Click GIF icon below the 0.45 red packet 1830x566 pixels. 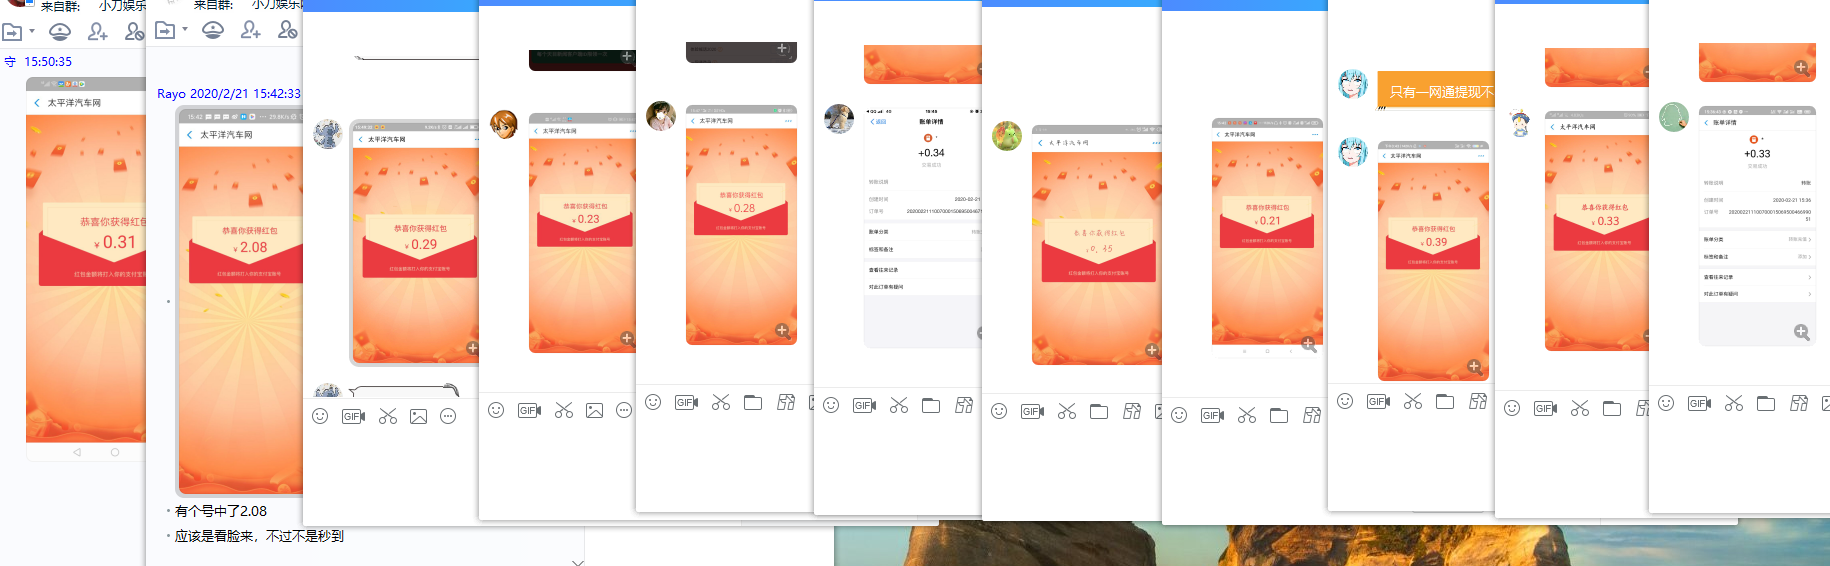point(1032,411)
